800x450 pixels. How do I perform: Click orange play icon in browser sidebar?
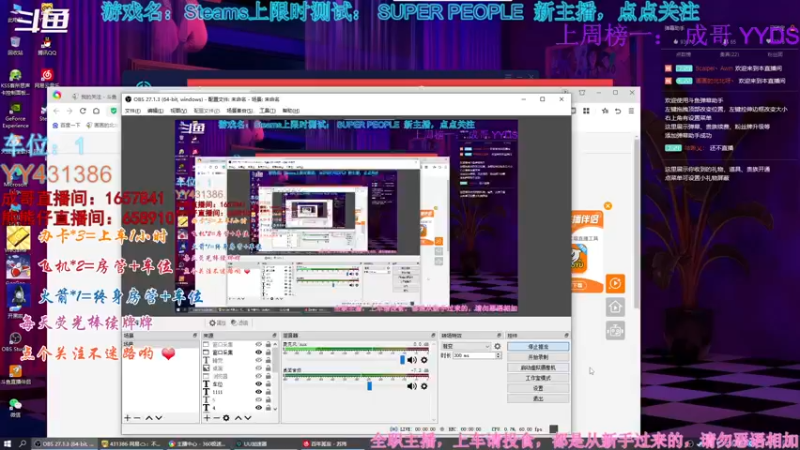[x=615, y=284]
